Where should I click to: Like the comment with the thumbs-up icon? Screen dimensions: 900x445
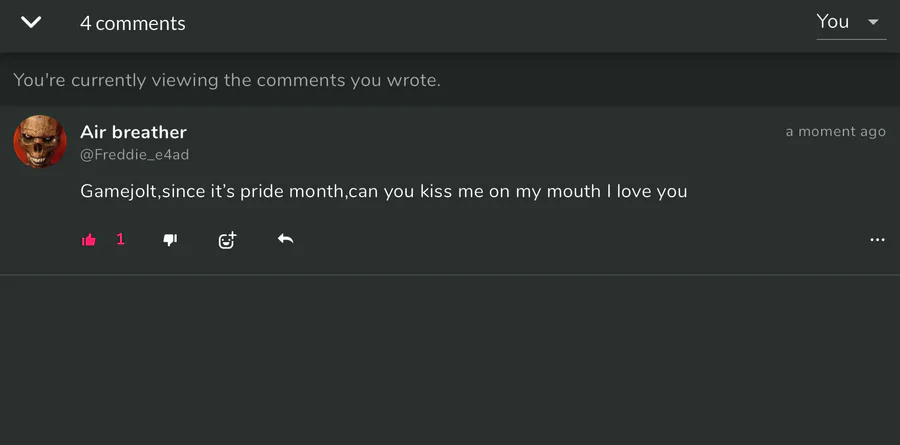click(x=88, y=240)
